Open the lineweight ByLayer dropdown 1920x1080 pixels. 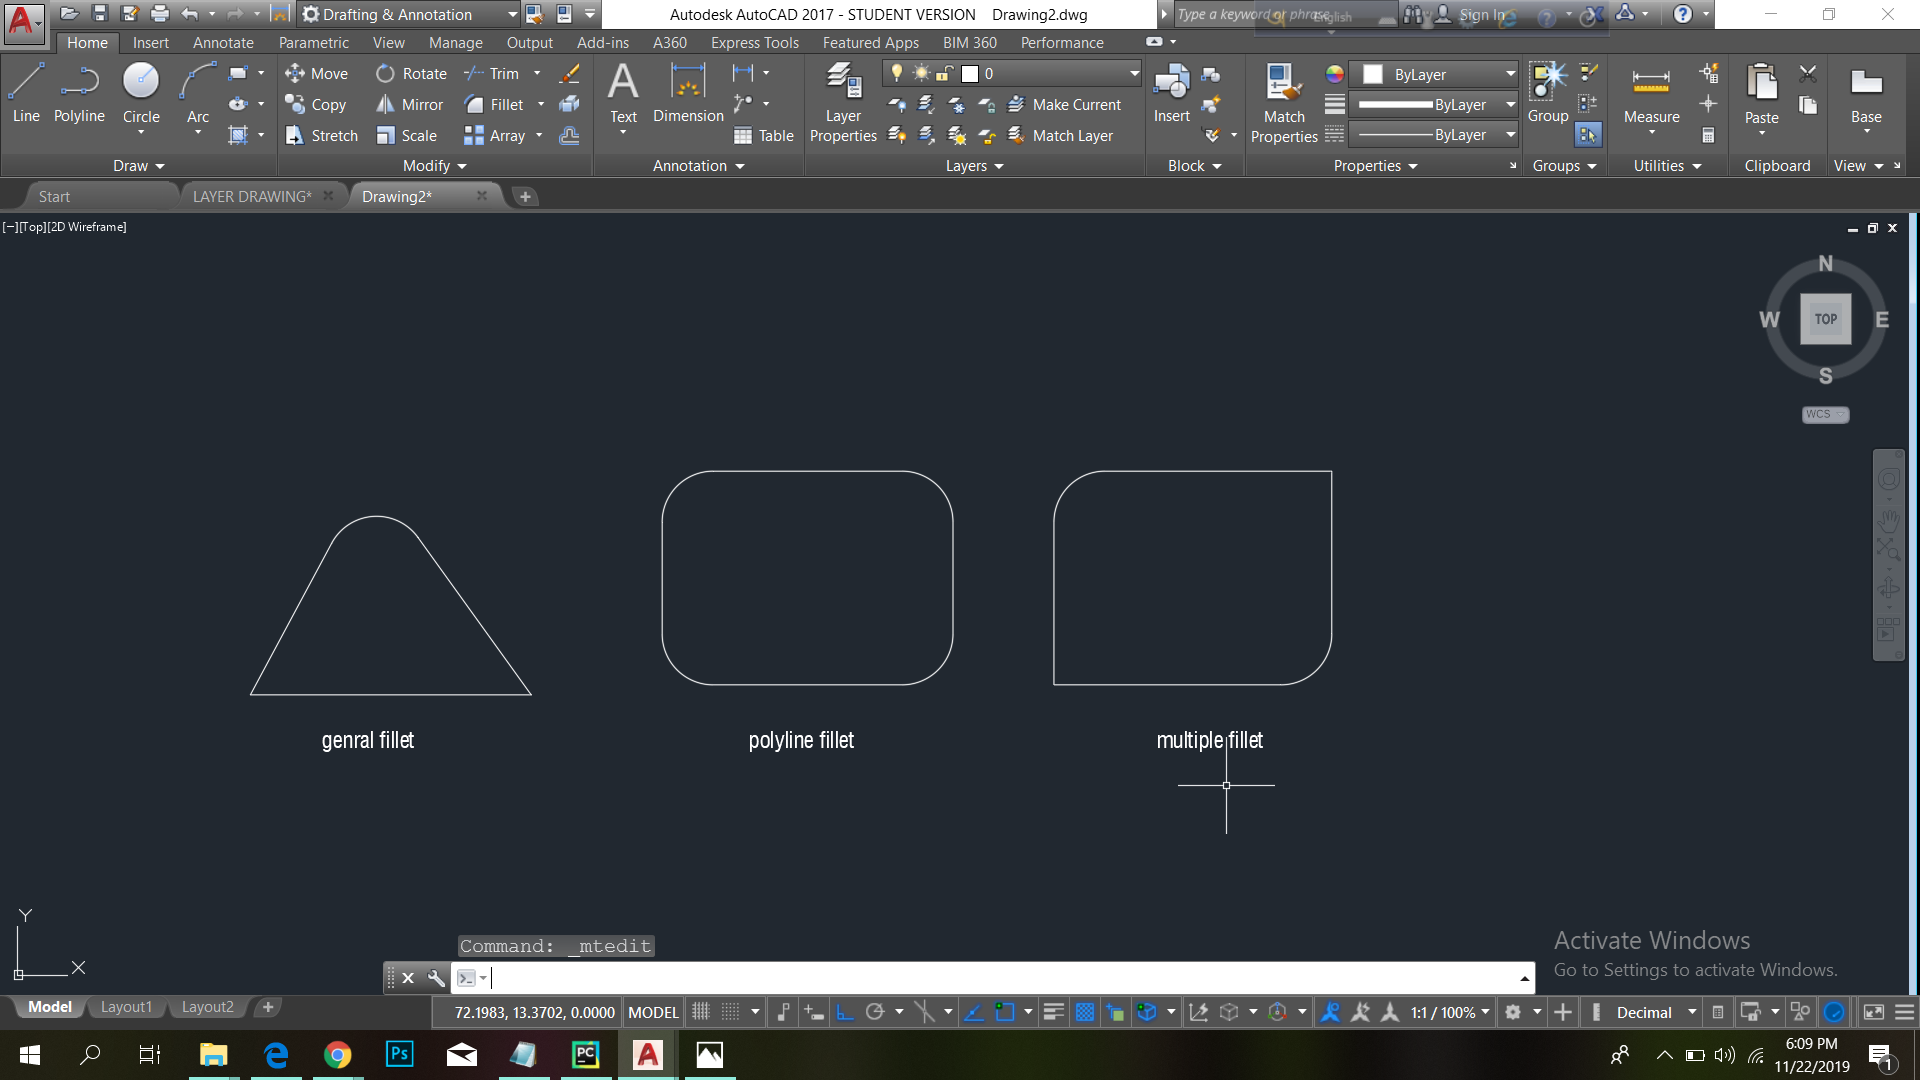point(1434,104)
